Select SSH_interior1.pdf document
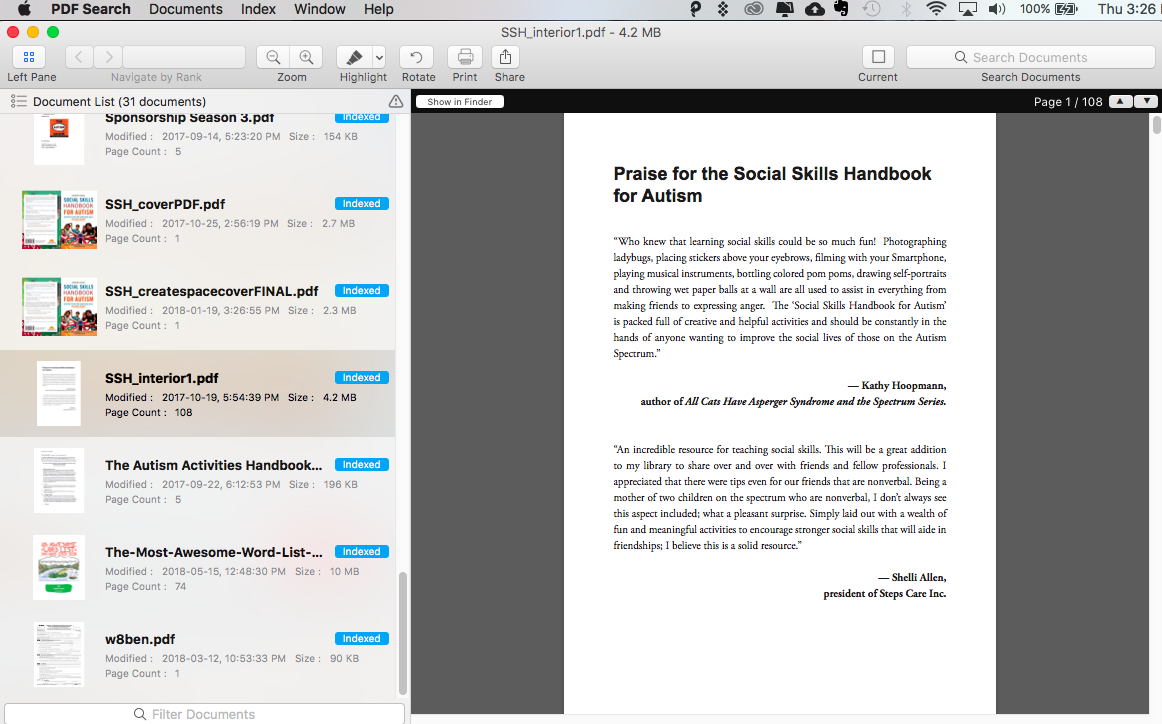The width and height of the screenshot is (1162, 724). pyautogui.click(x=198, y=393)
